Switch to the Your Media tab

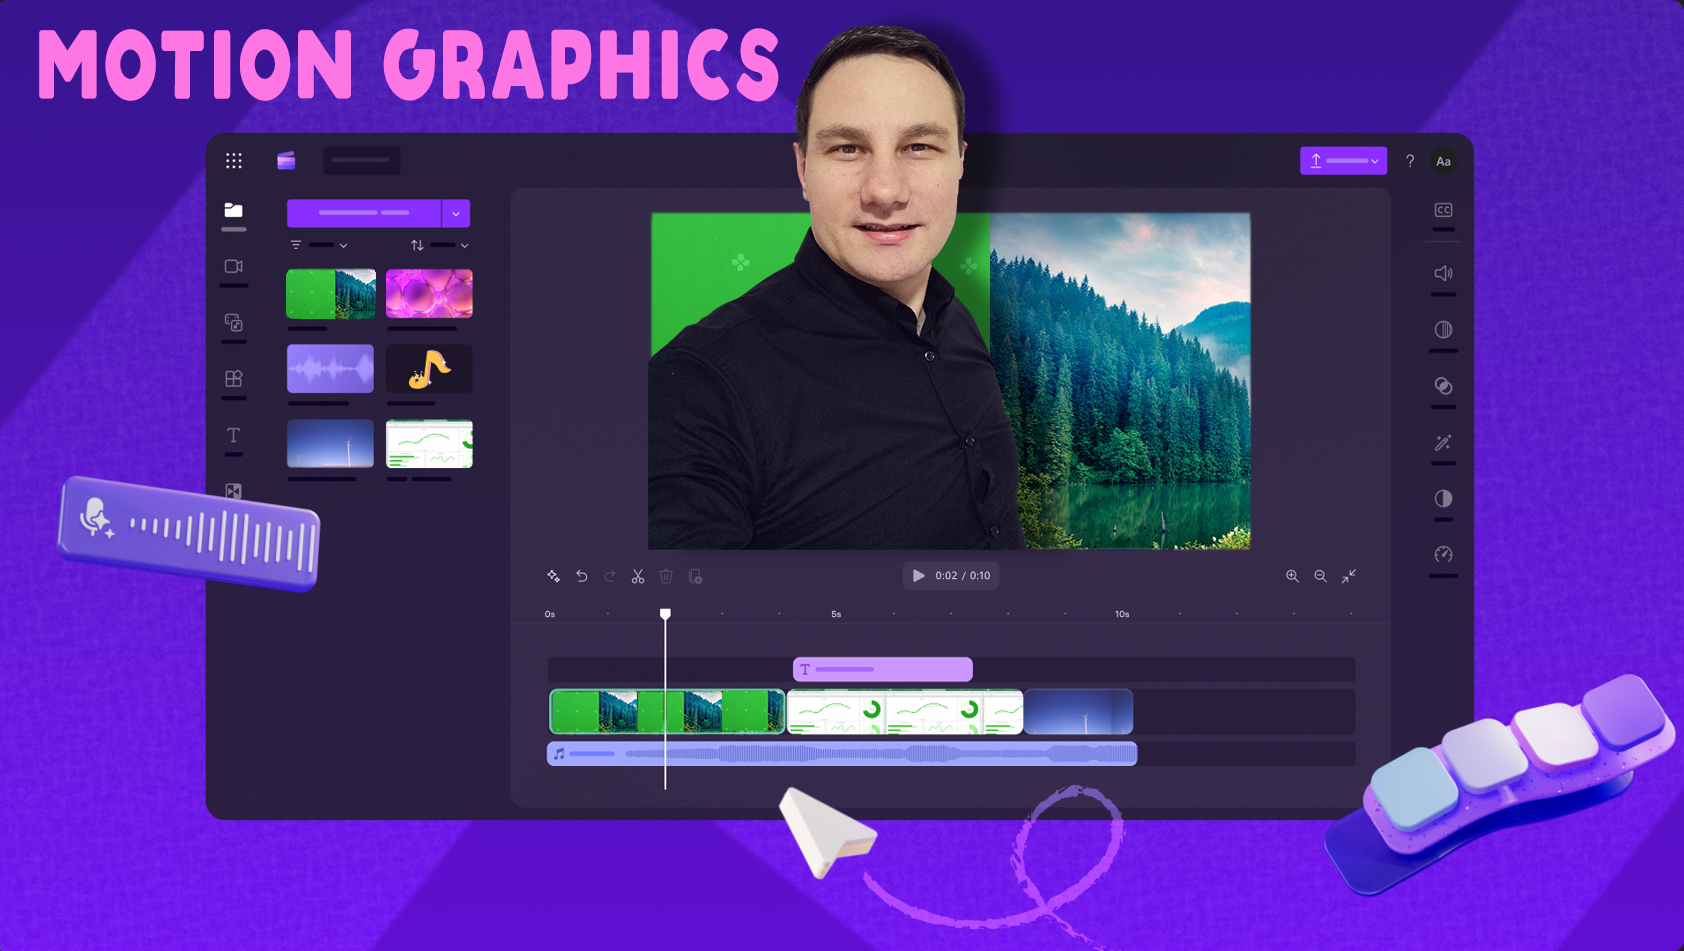coord(234,210)
